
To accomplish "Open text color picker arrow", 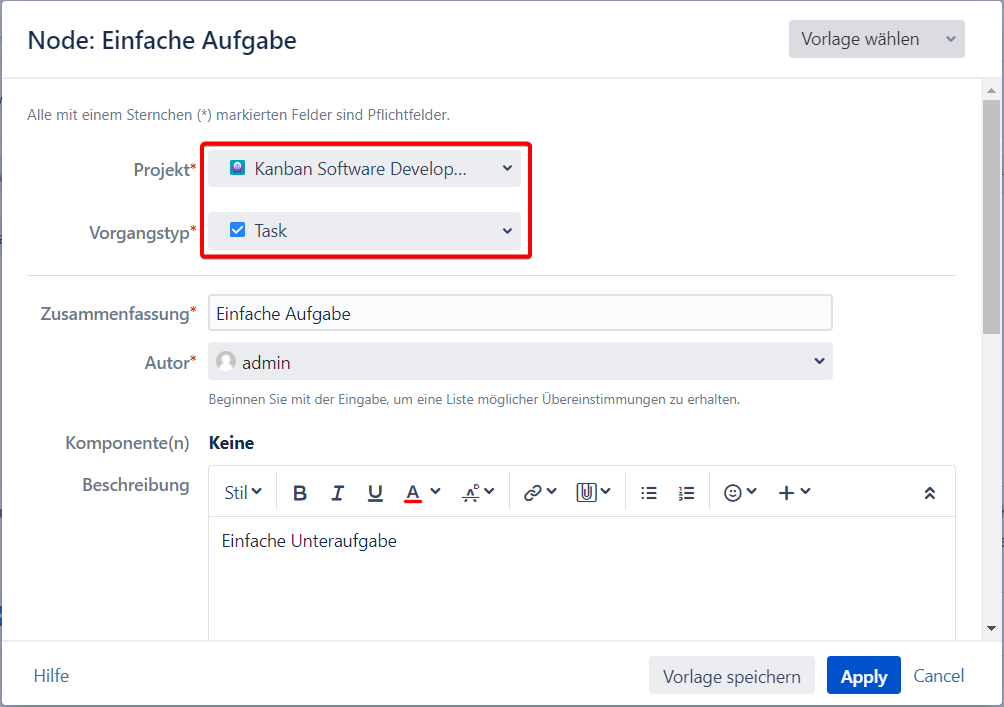I will [435, 492].
